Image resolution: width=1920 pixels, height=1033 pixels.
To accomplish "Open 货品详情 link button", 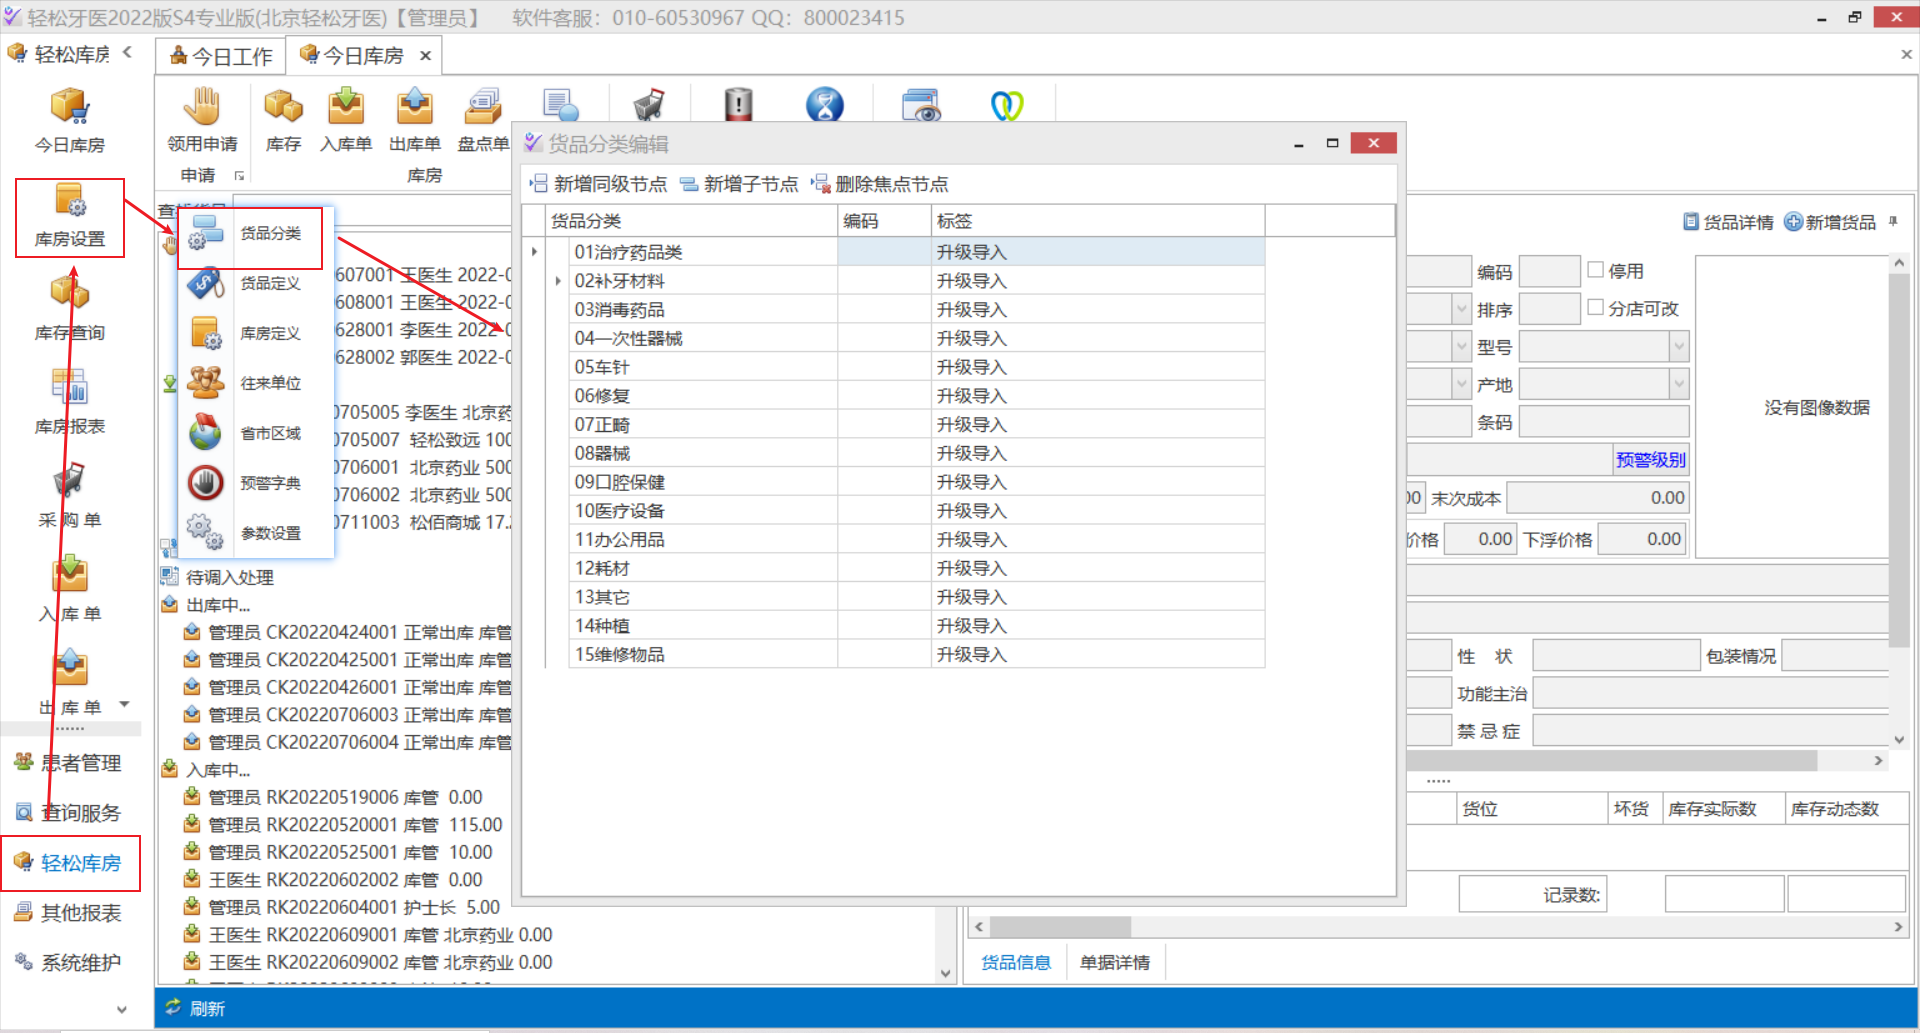I will pyautogui.click(x=1728, y=222).
